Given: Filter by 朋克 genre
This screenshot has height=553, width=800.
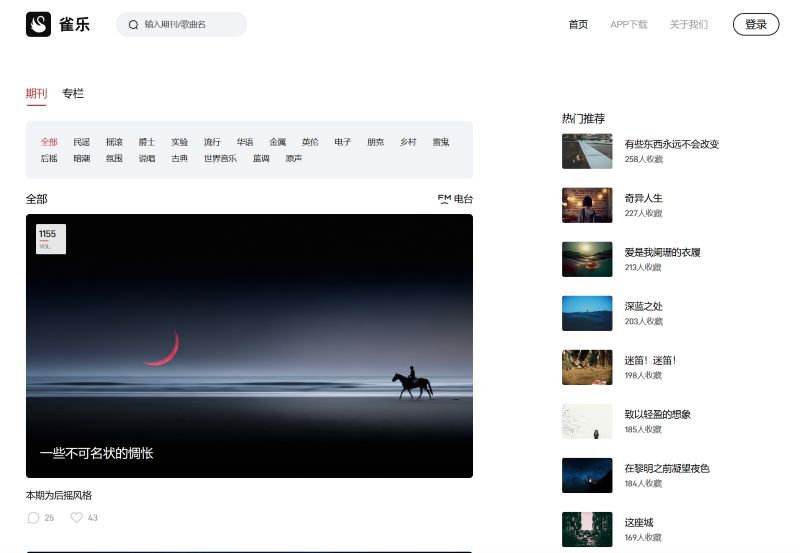Looking at the screenshot, I should click(x=376, y=142).
